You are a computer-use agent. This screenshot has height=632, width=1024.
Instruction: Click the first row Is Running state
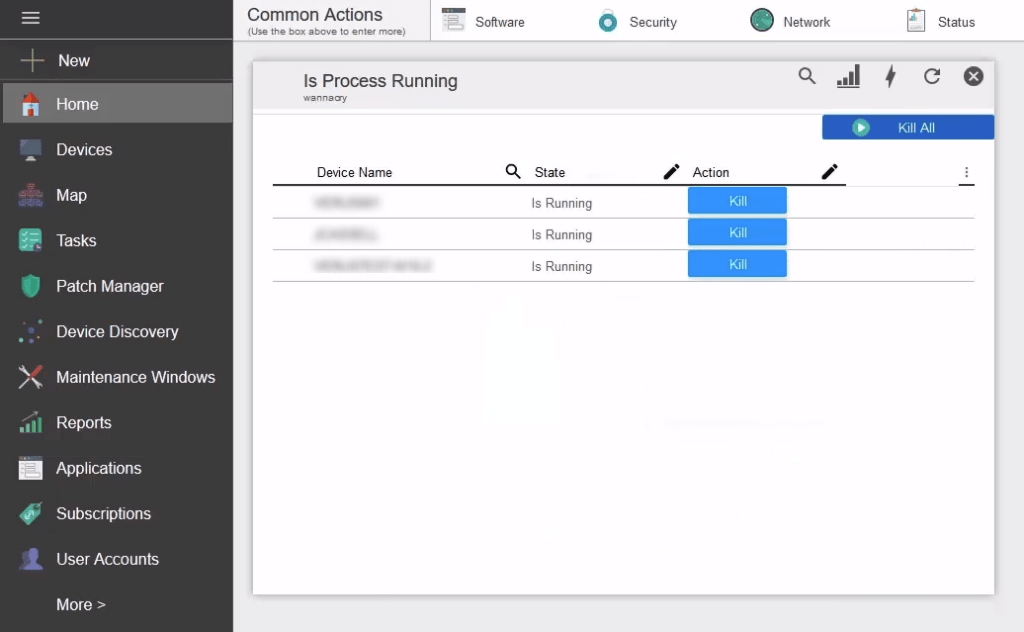(562, 203)
